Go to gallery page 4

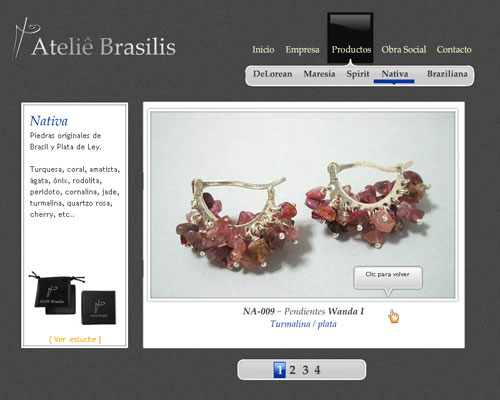coord(317,370)
